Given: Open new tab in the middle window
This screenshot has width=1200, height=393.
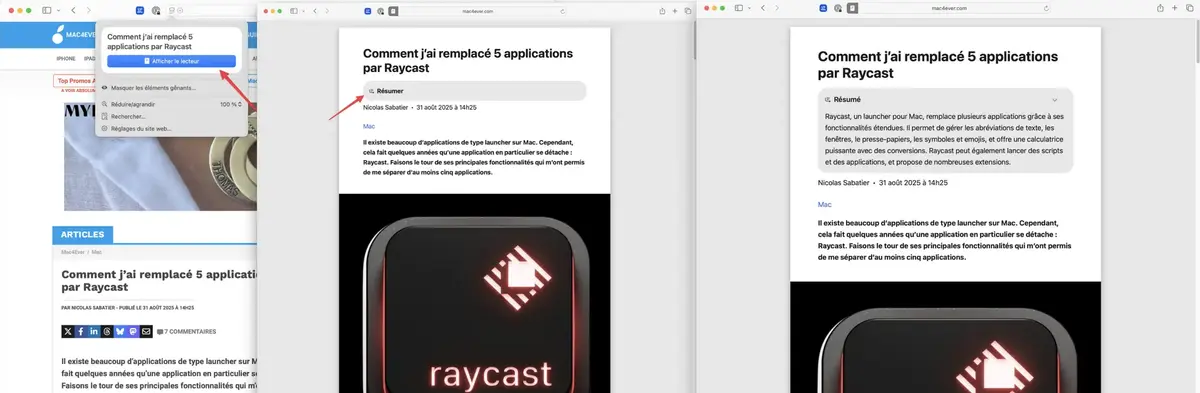Looking at the screenshot, I should click(x=675, y=10).
